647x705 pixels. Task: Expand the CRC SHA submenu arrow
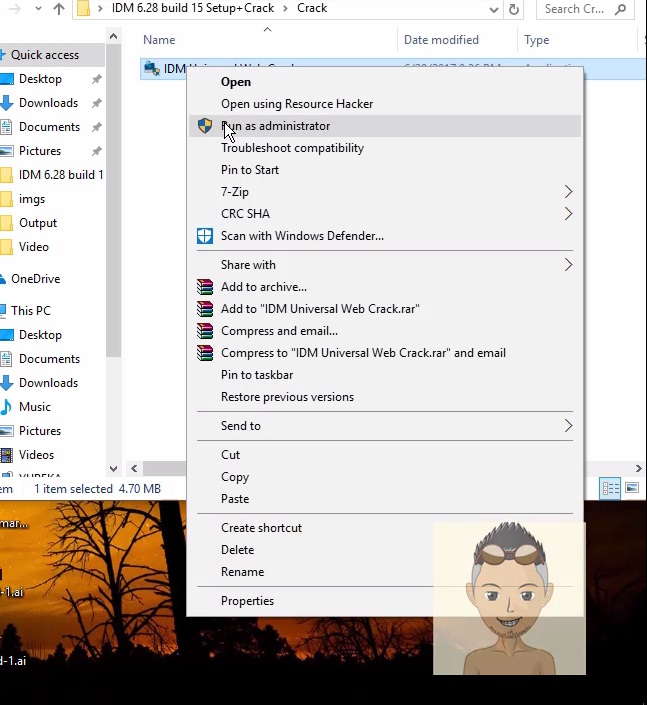tap(568, 214)
